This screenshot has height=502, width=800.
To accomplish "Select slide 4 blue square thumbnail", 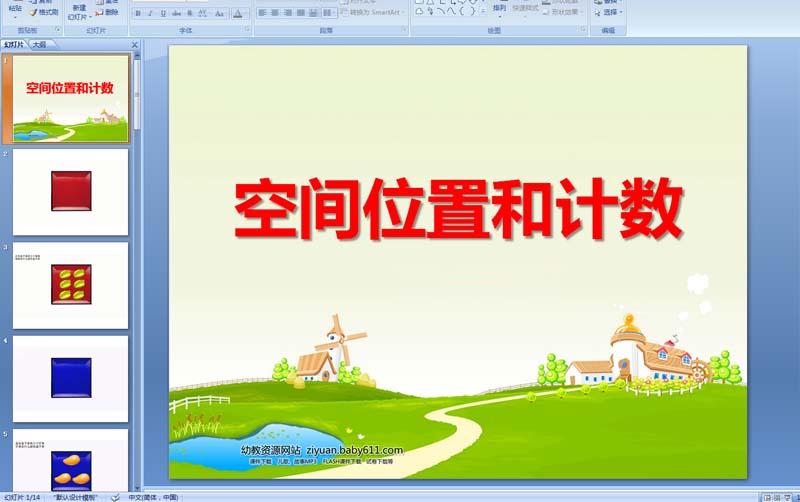I will [x=70, y=379].
